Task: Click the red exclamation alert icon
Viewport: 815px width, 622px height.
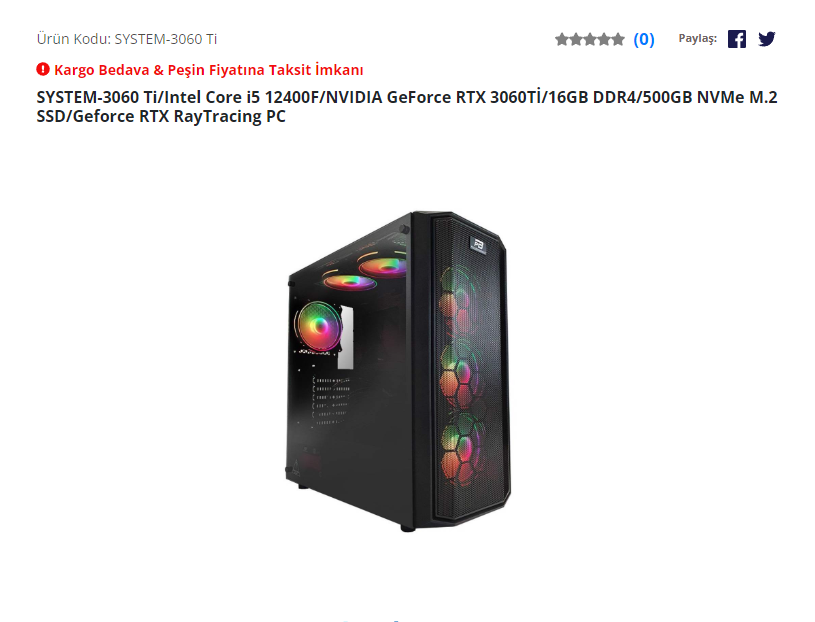Action: (43, 69)
